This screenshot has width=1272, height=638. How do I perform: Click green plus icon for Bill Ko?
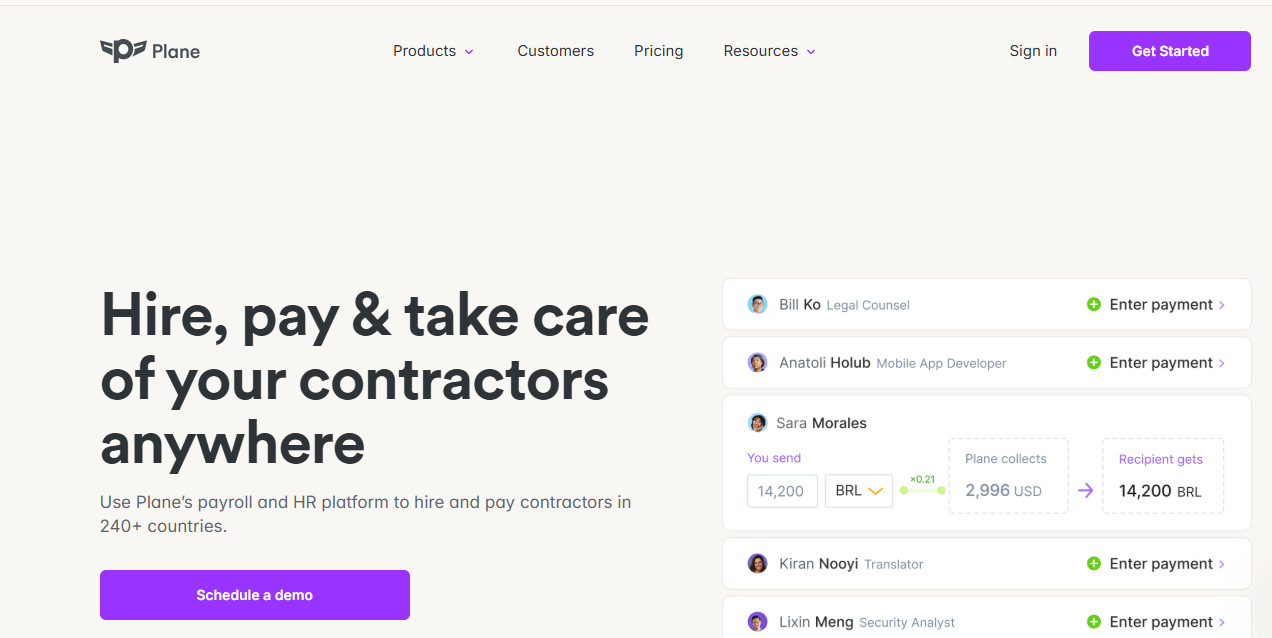click(1094, 305)
